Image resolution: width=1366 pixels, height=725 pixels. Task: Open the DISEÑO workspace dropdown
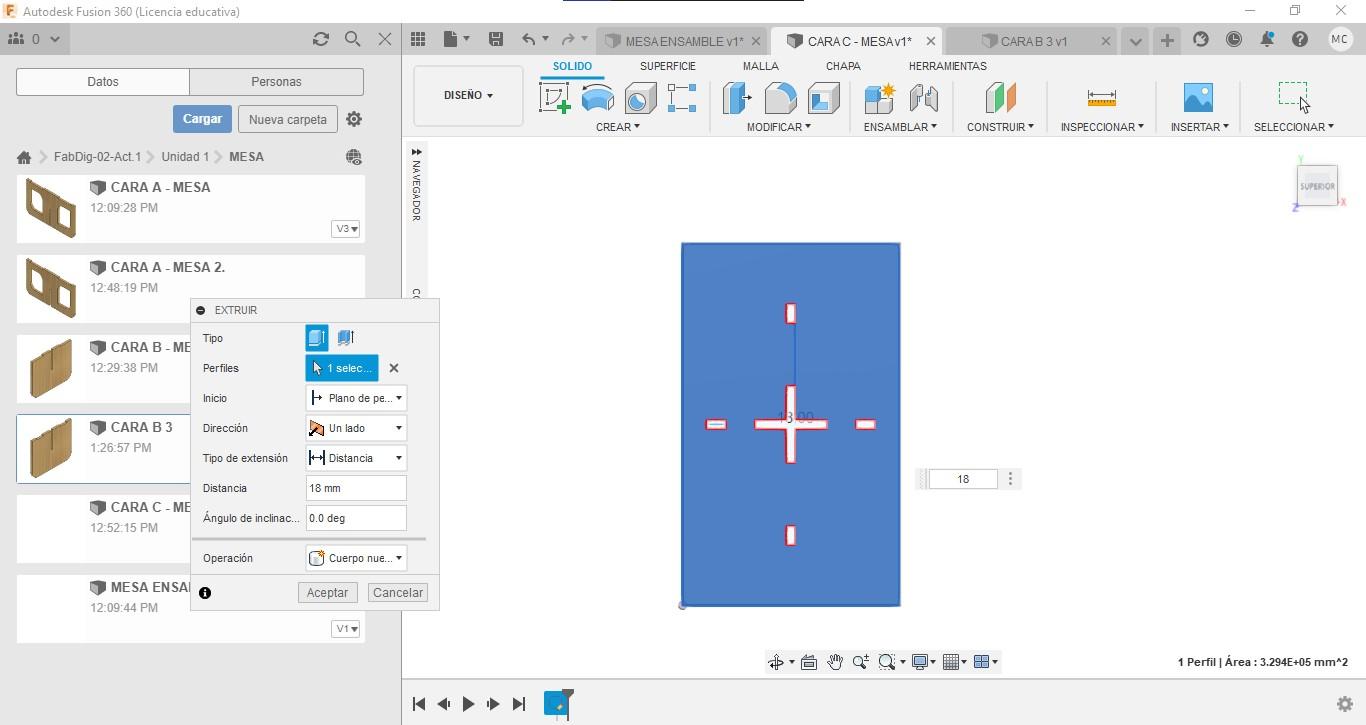coord(468,96)
